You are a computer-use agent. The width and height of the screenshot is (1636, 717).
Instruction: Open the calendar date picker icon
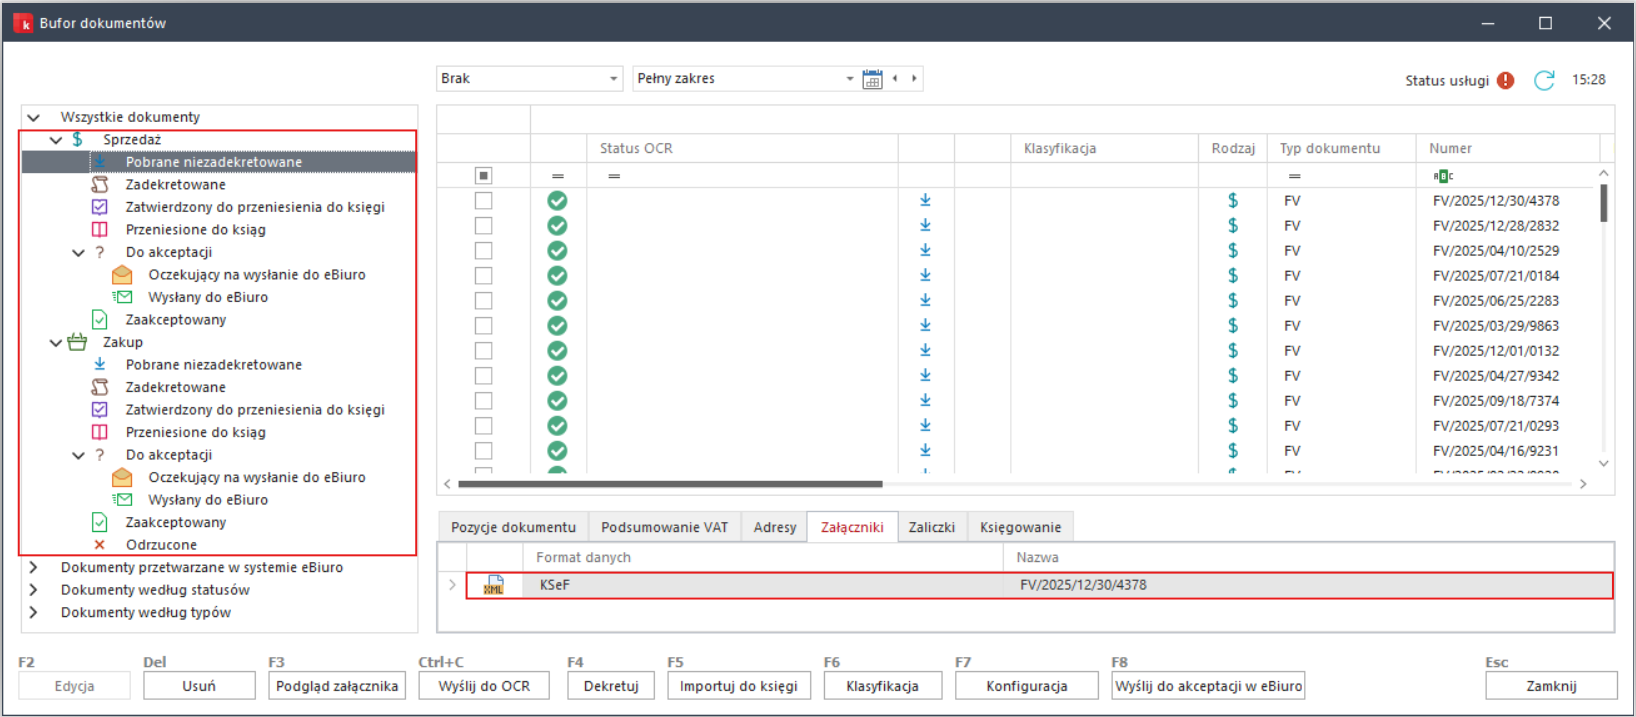(x=872, y=79)
